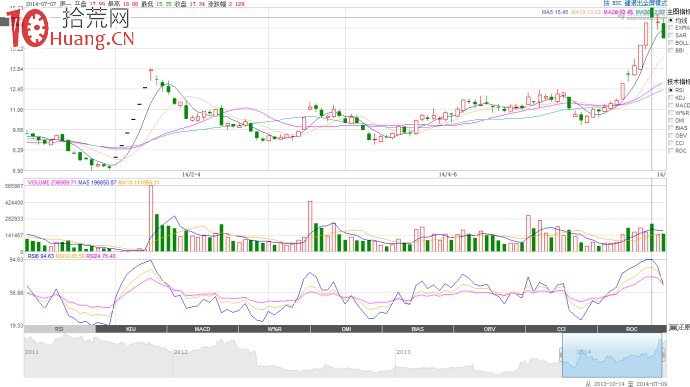The height and width of the screenshot is (387, 690).
Task: Switch to the W%R tab in the bottom bar
Action: [275, 329]
